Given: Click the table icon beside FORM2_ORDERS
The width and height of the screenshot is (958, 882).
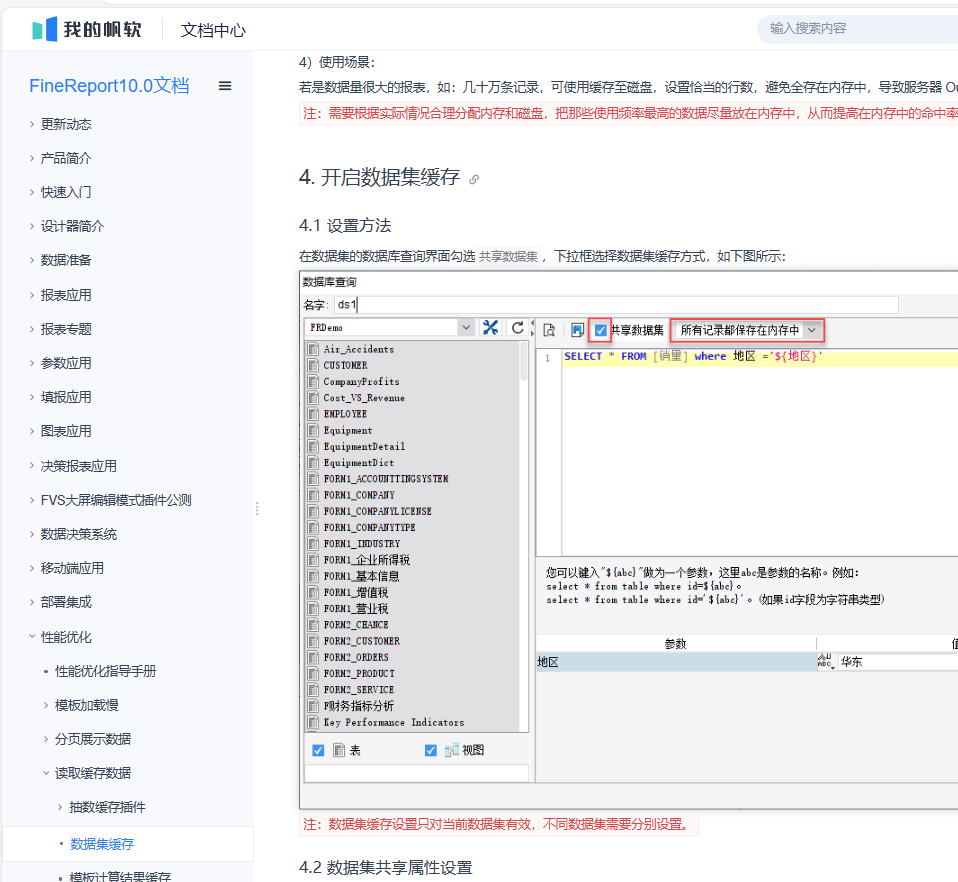Looking at the screenshot, I should pos(313,657).
